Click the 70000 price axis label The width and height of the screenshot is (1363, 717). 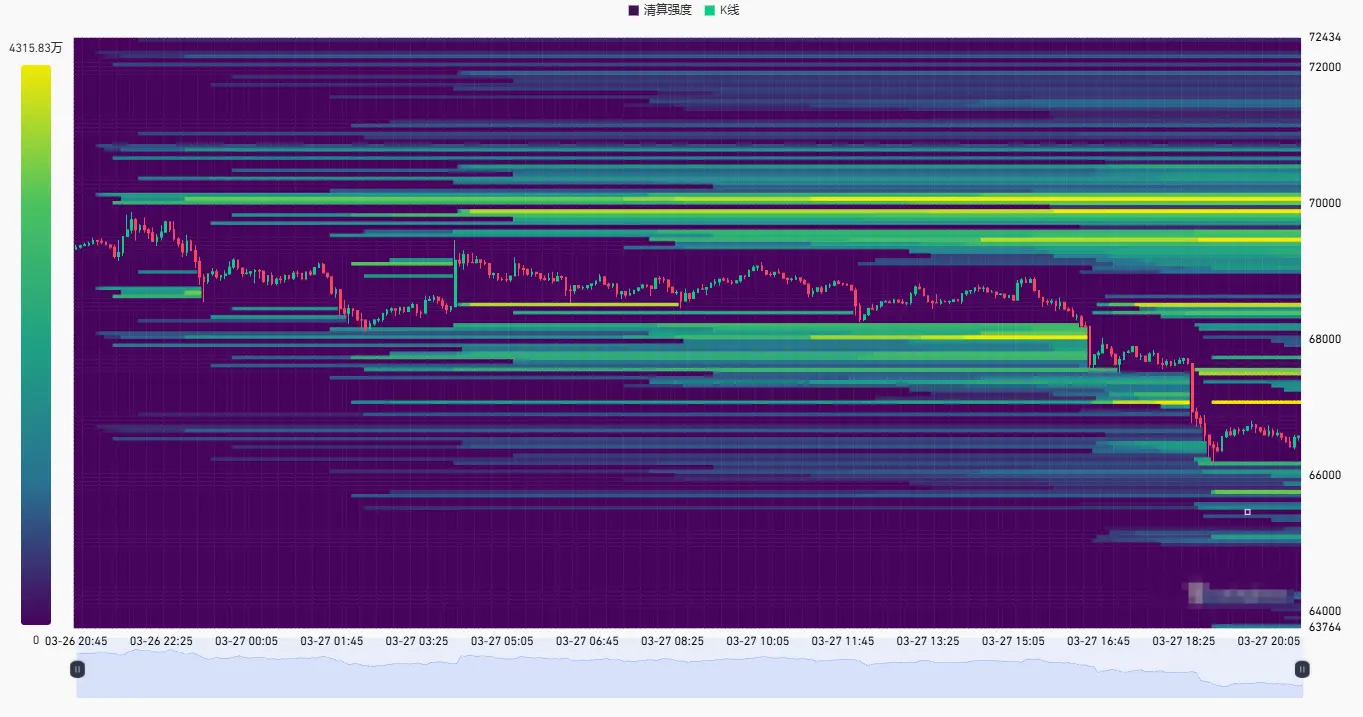(x=1325, y=203)
